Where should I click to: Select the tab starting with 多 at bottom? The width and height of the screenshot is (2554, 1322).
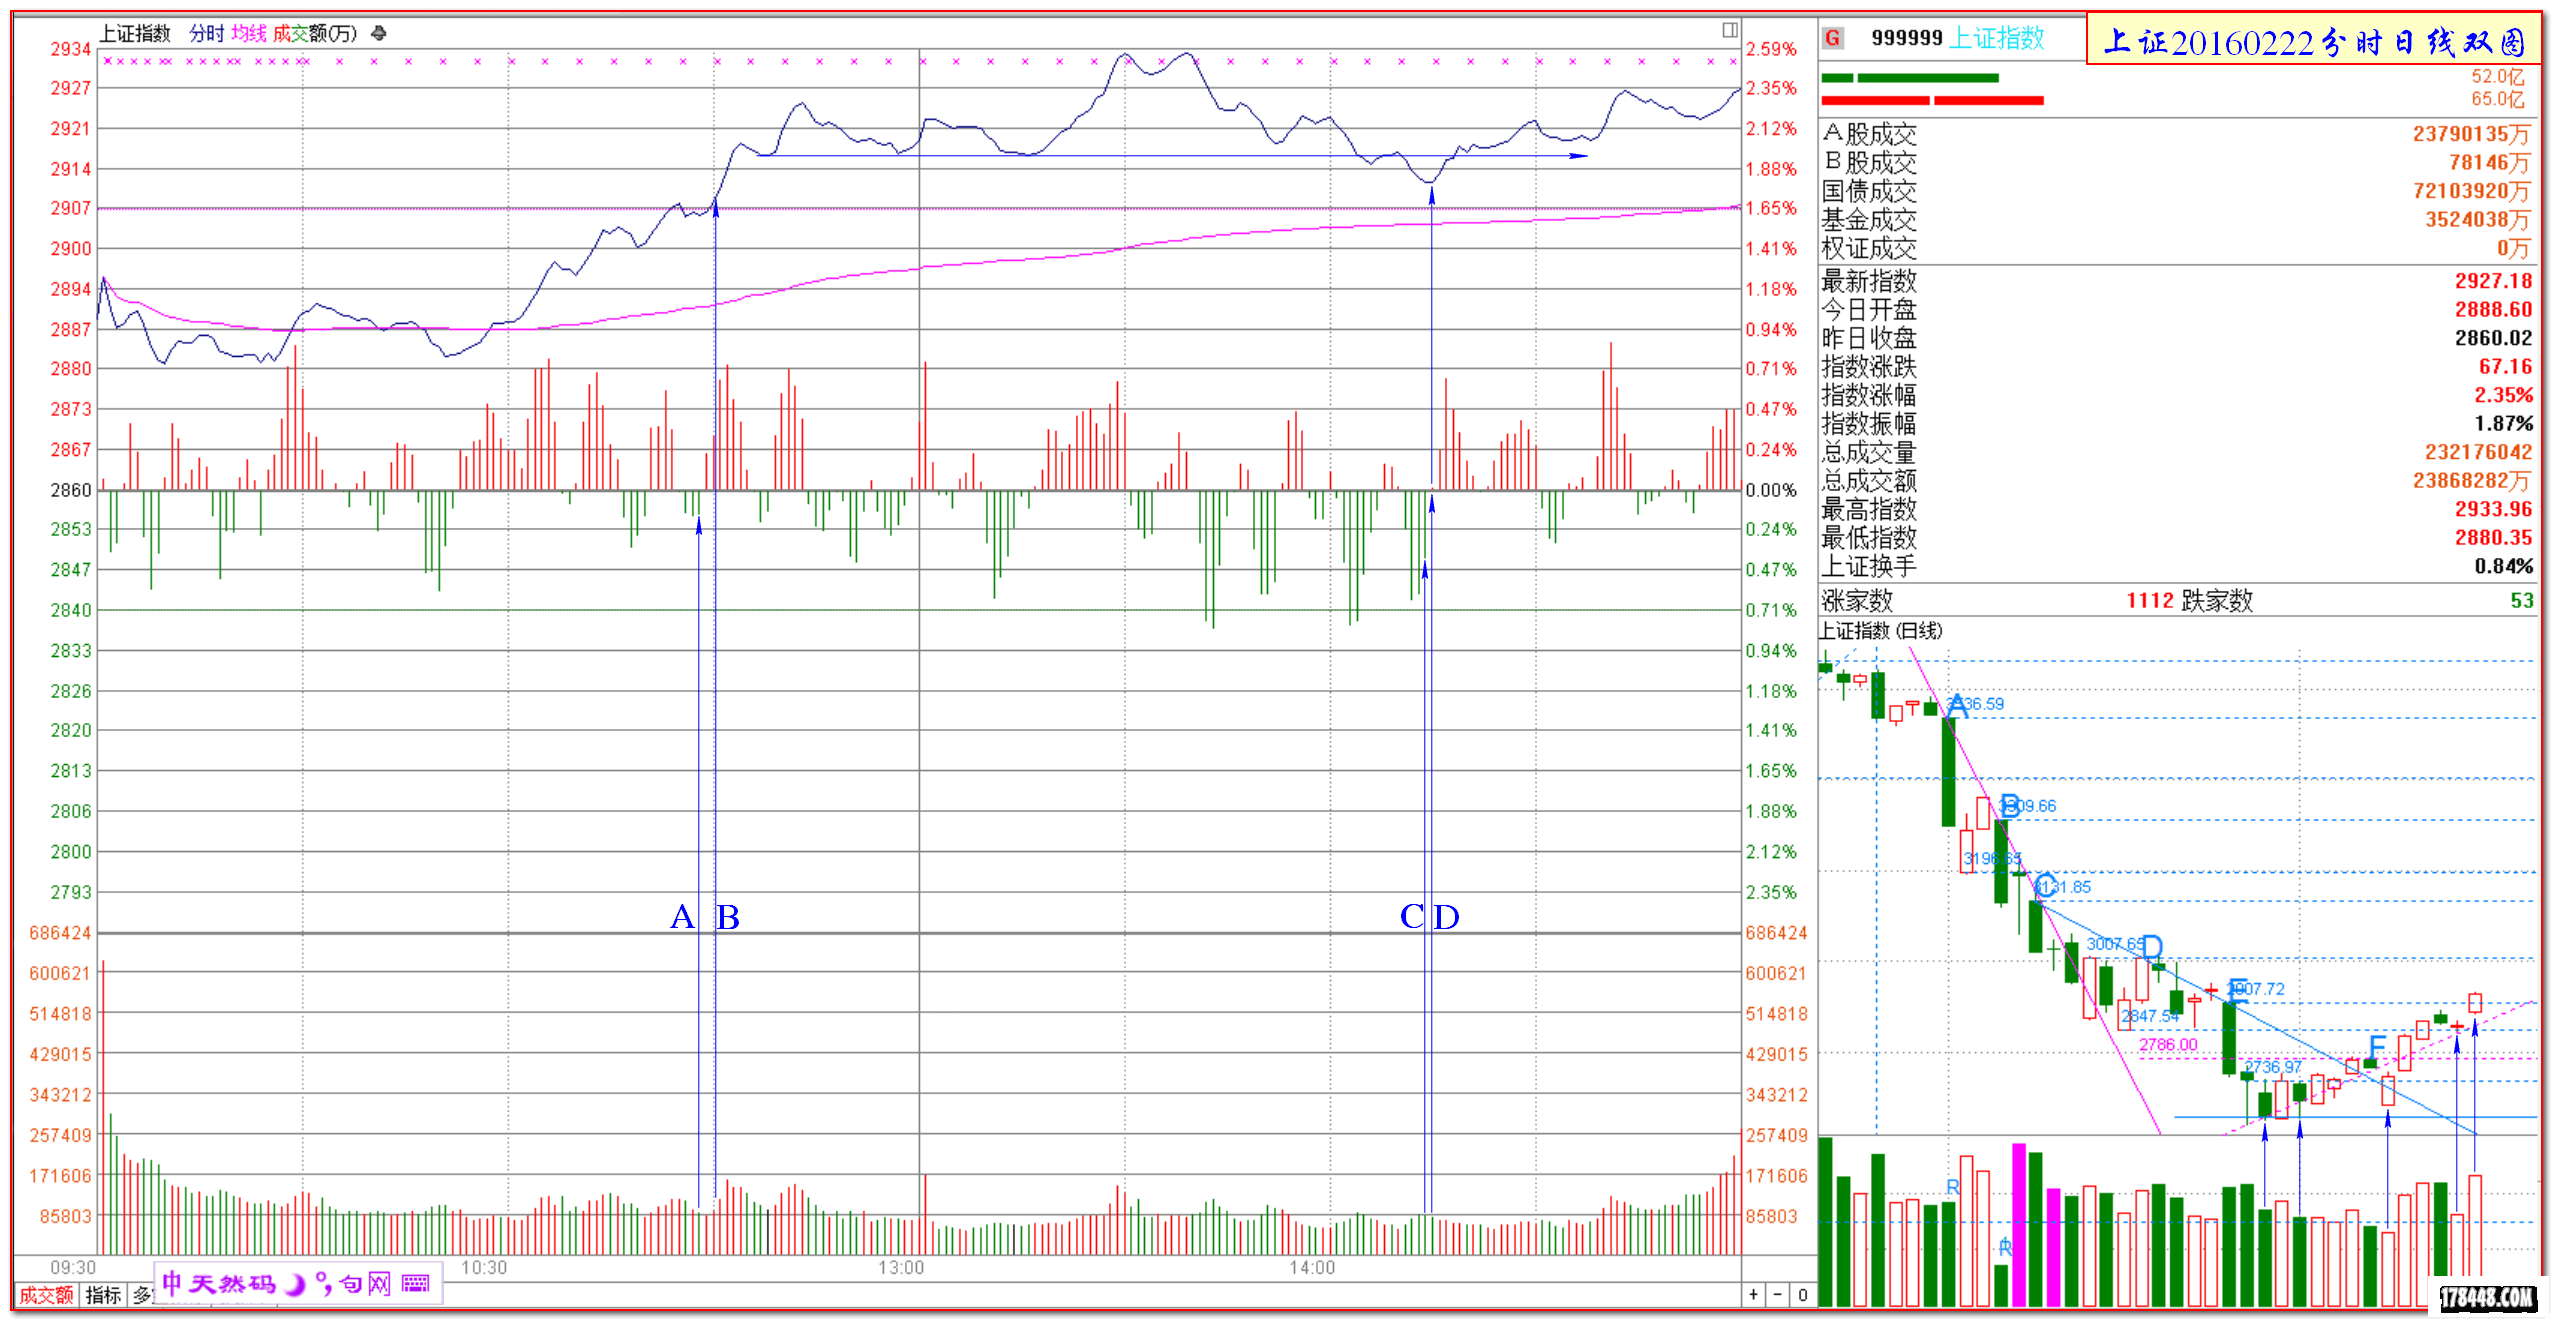[x=142, y=1295]
